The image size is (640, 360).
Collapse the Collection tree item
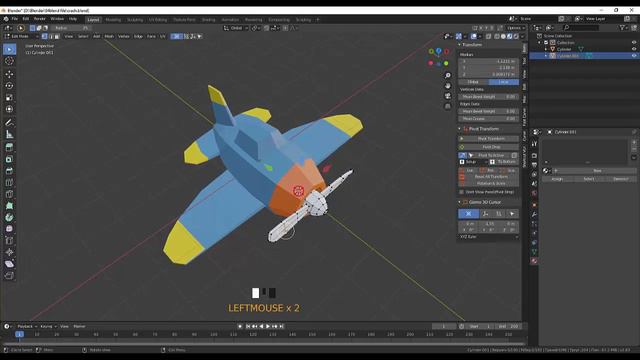tap(540, 42)
